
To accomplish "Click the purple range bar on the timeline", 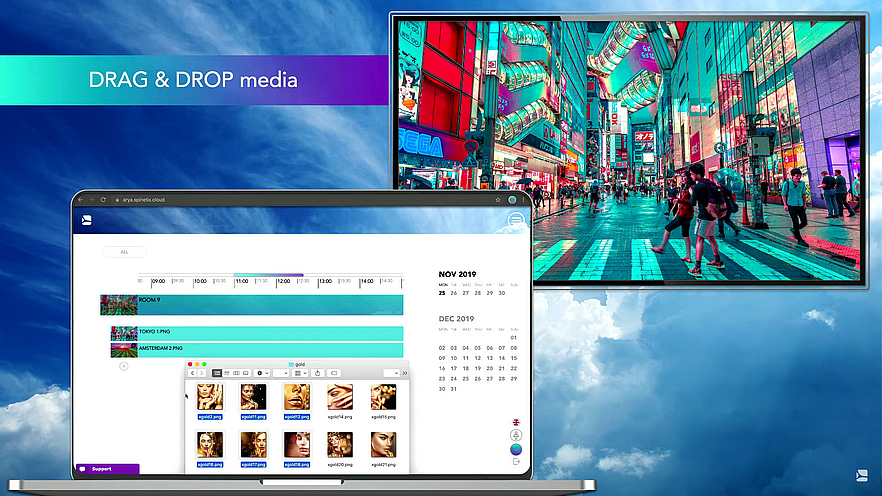I will coord(268,275).
